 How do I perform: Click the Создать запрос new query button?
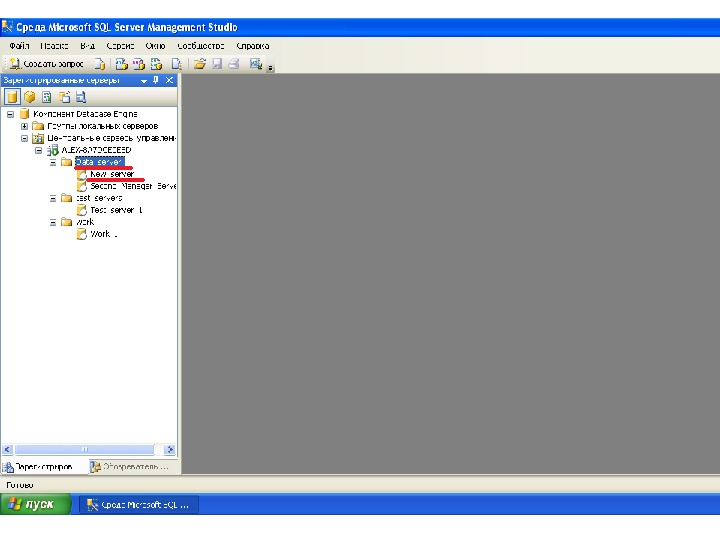[x=47, y=64]
